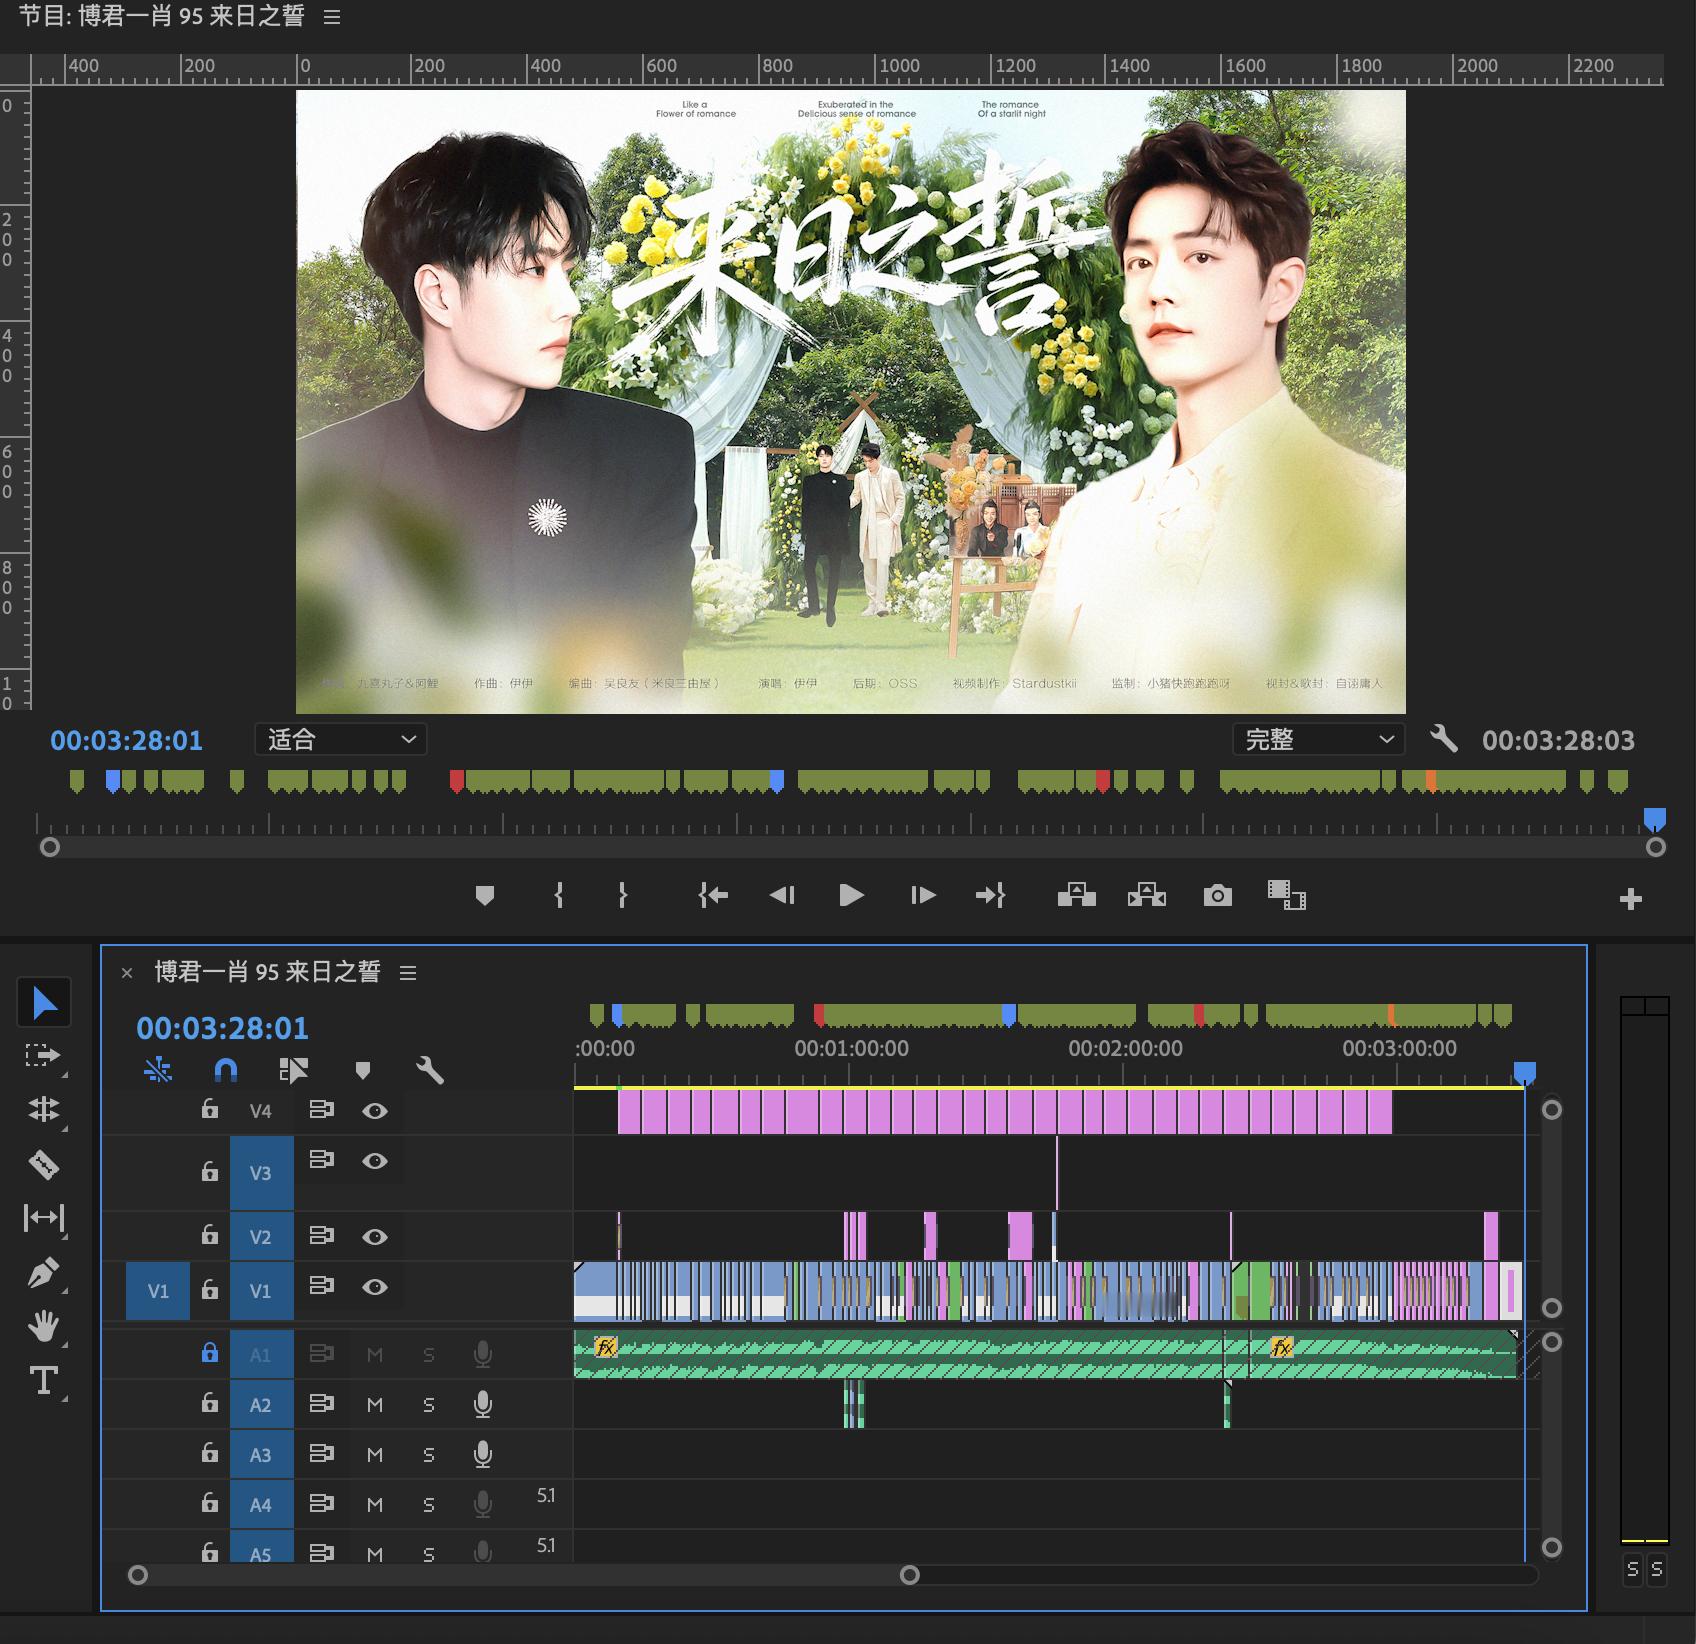Open Program Monitor settings wrench
1696x1644 pixels.
1443,739
